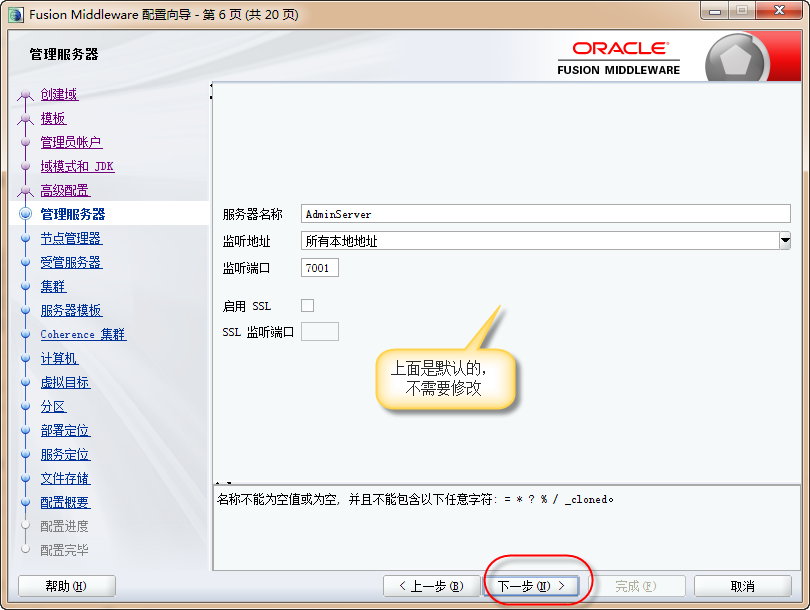Jump to the 文件存储 step
This screenshot has width=810, height=610.
[65, 479]
